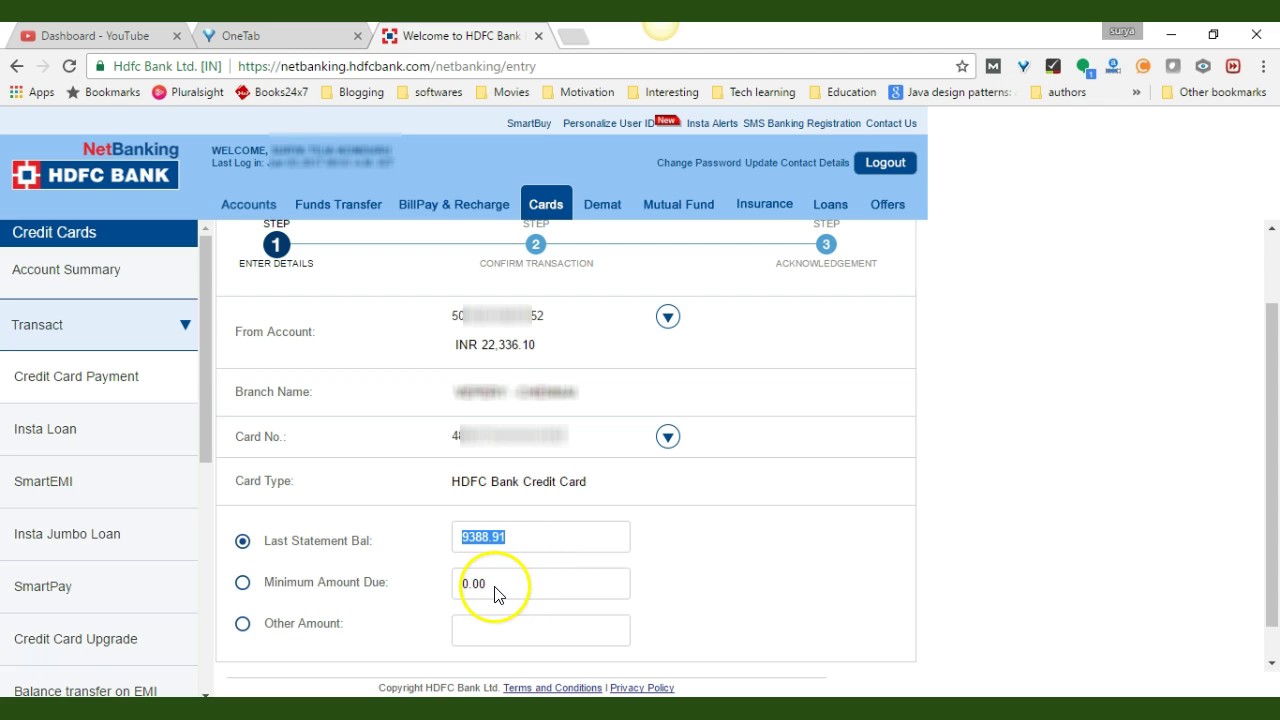Open the authors bookmarks folder
This screenshot has width=1280, height=720.
tap(1058, 92)
